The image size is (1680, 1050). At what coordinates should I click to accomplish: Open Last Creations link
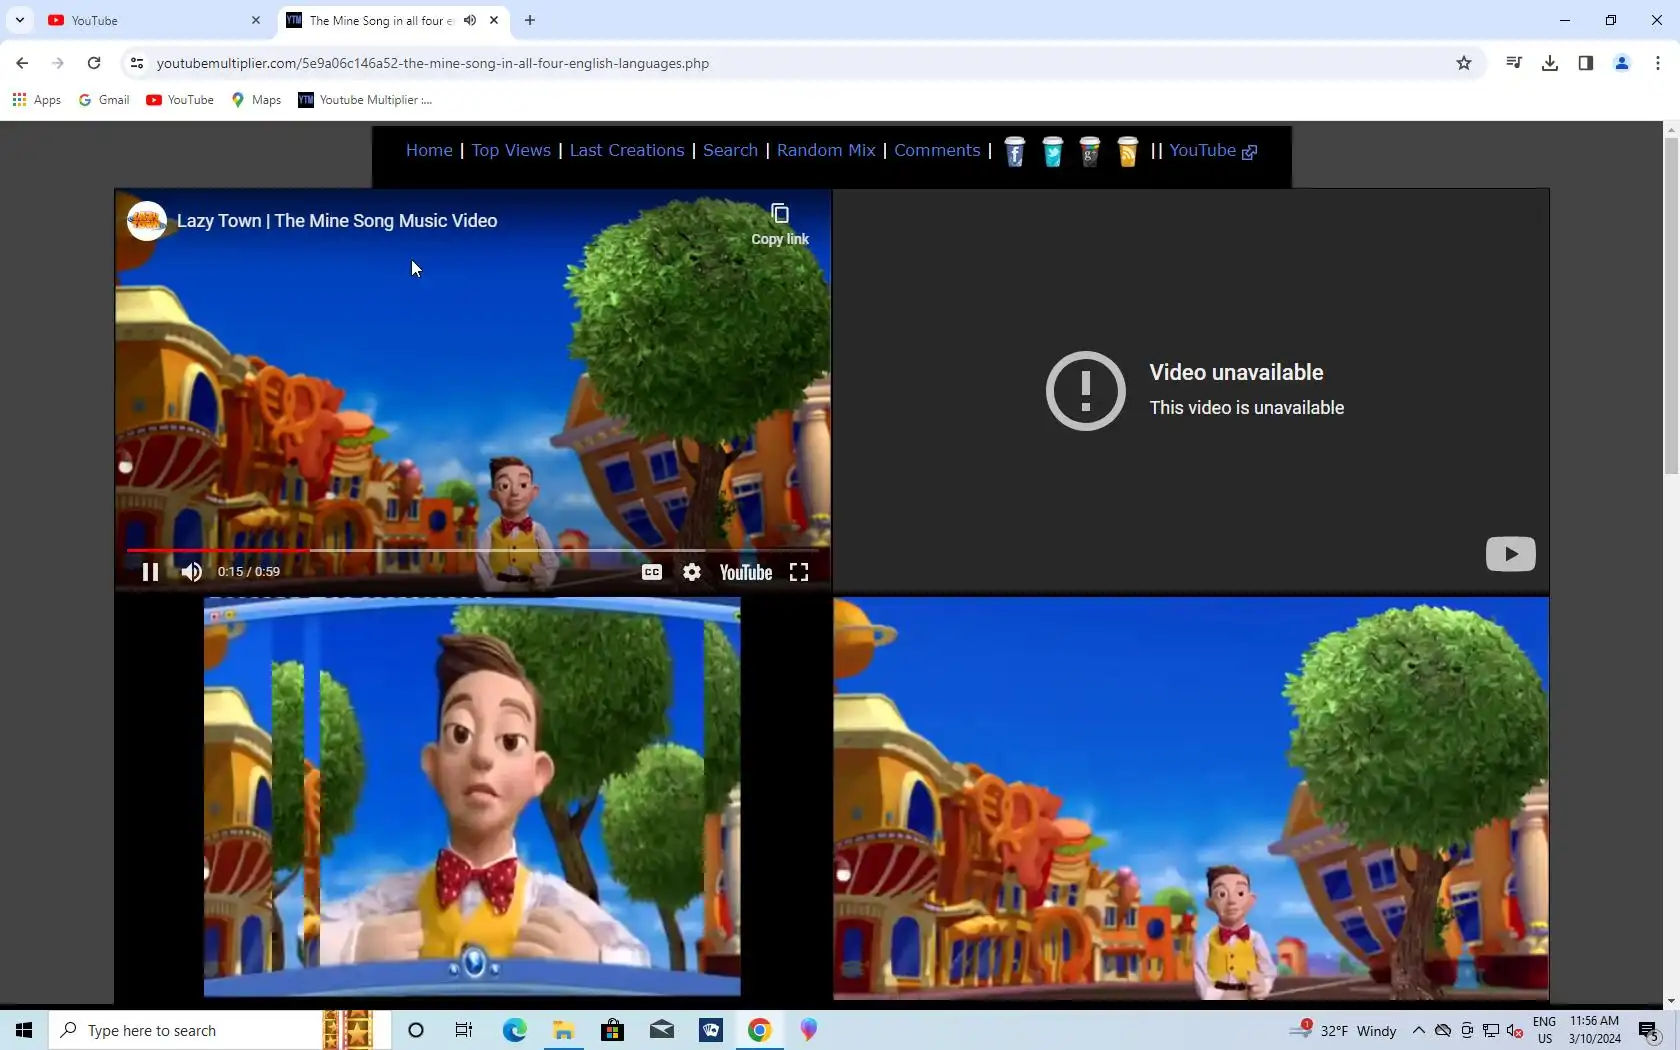(x=627, y=150)
